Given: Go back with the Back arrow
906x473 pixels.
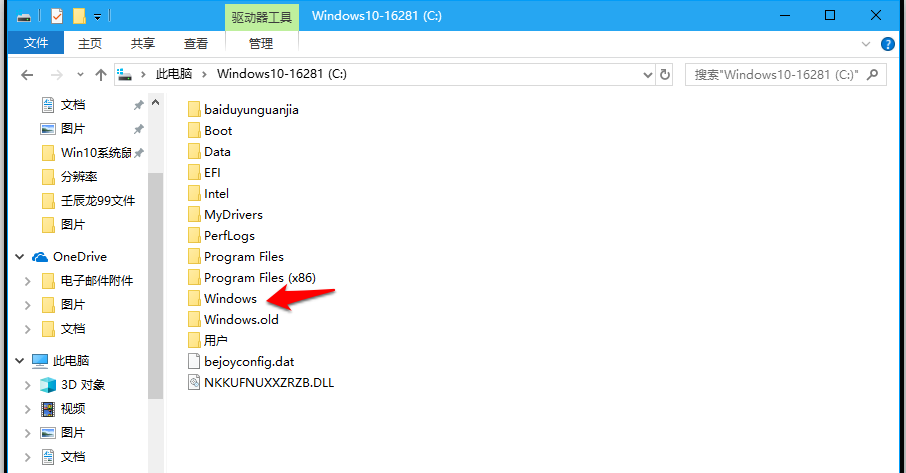Looking at the screenshot, I should [x=27, y=75].
